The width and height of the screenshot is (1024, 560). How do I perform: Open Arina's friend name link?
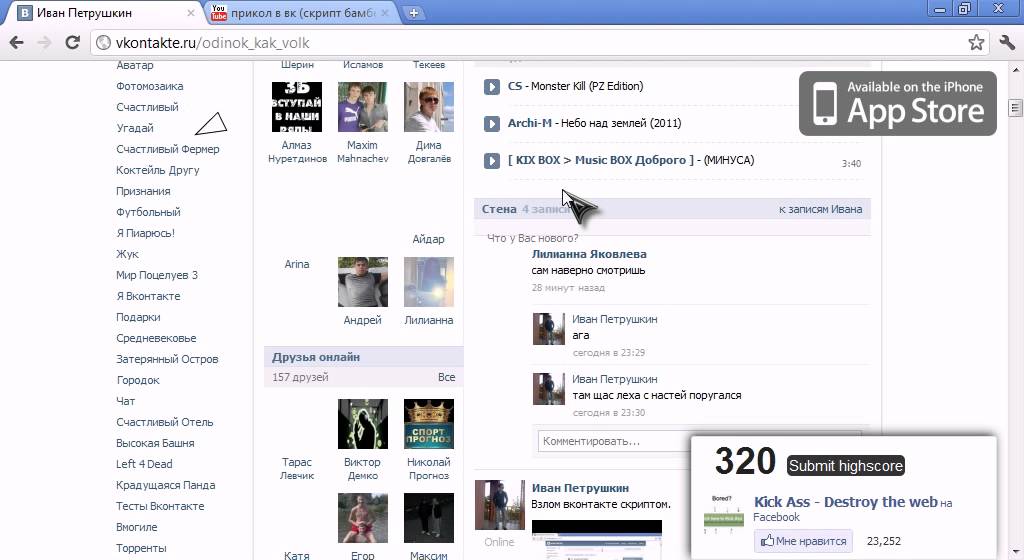pyautogui.click(x=296, y=264)
